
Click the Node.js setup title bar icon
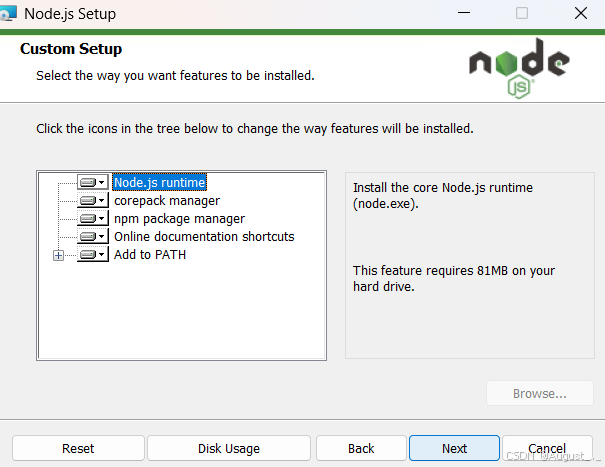coord(8,14)
